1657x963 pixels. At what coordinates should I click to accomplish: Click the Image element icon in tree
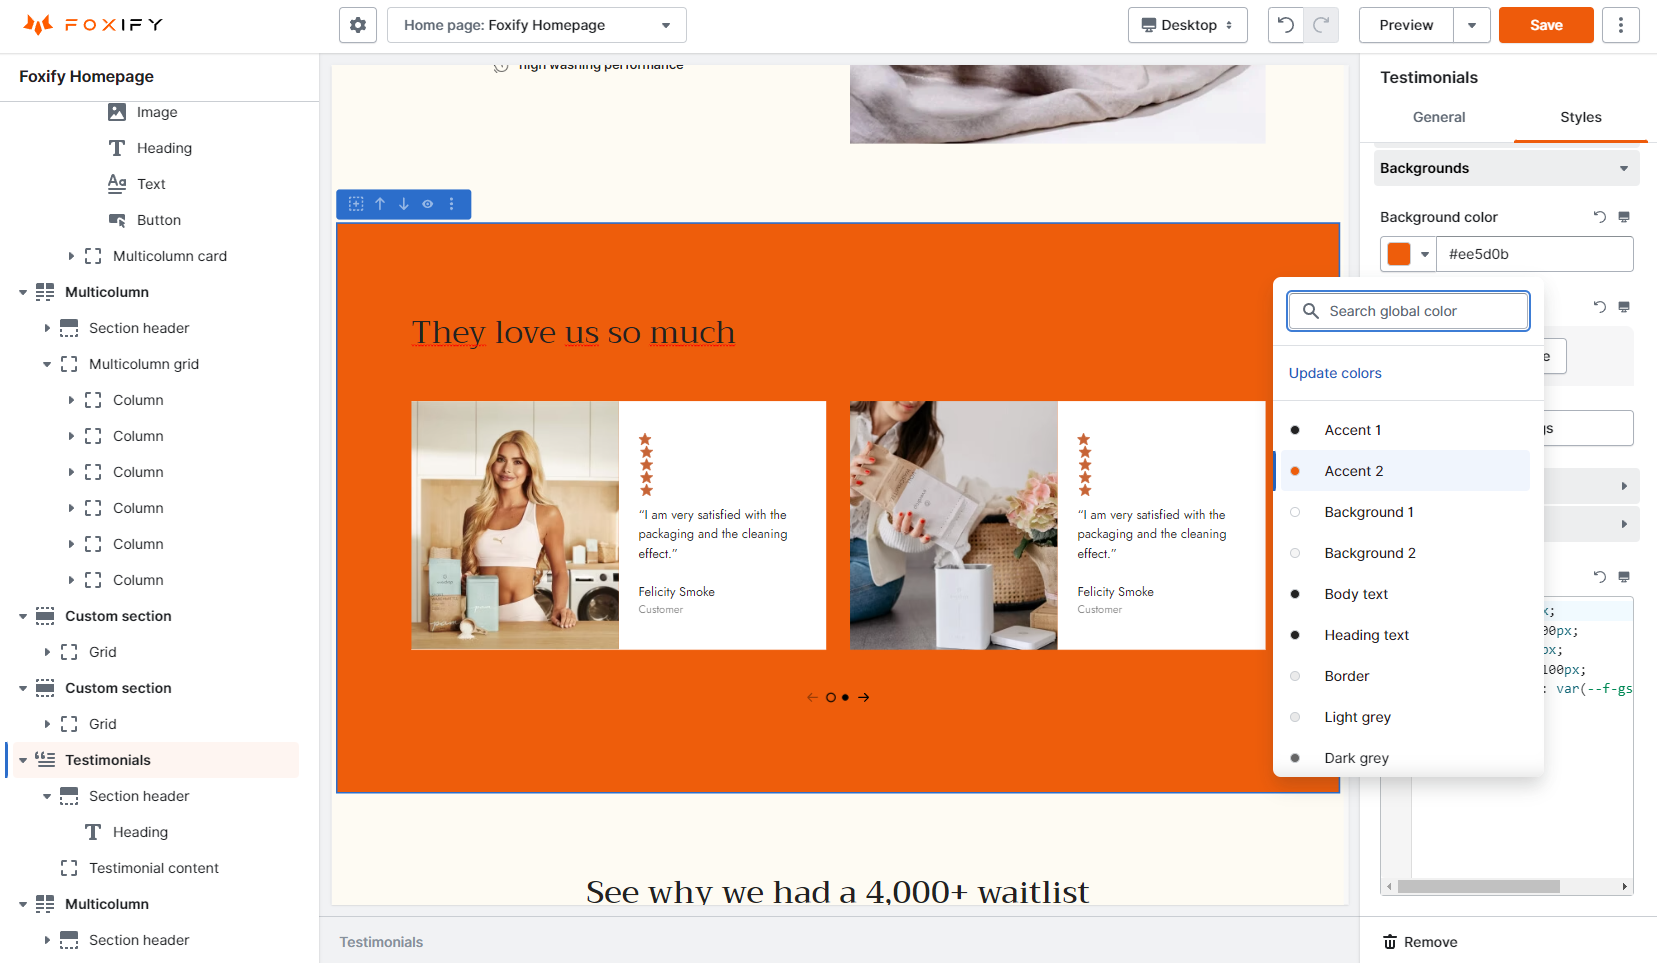tap(117, 112)
